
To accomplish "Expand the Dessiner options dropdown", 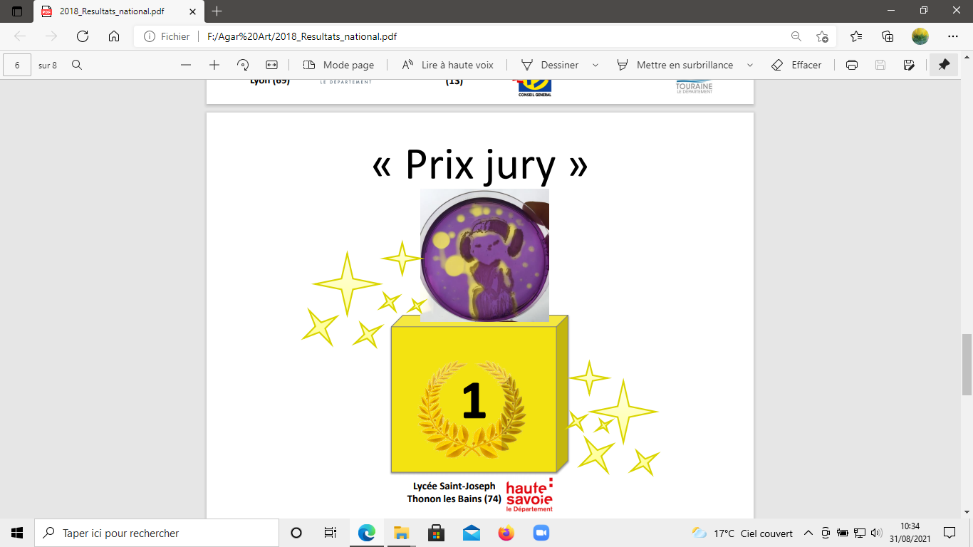I will [595, 65].
